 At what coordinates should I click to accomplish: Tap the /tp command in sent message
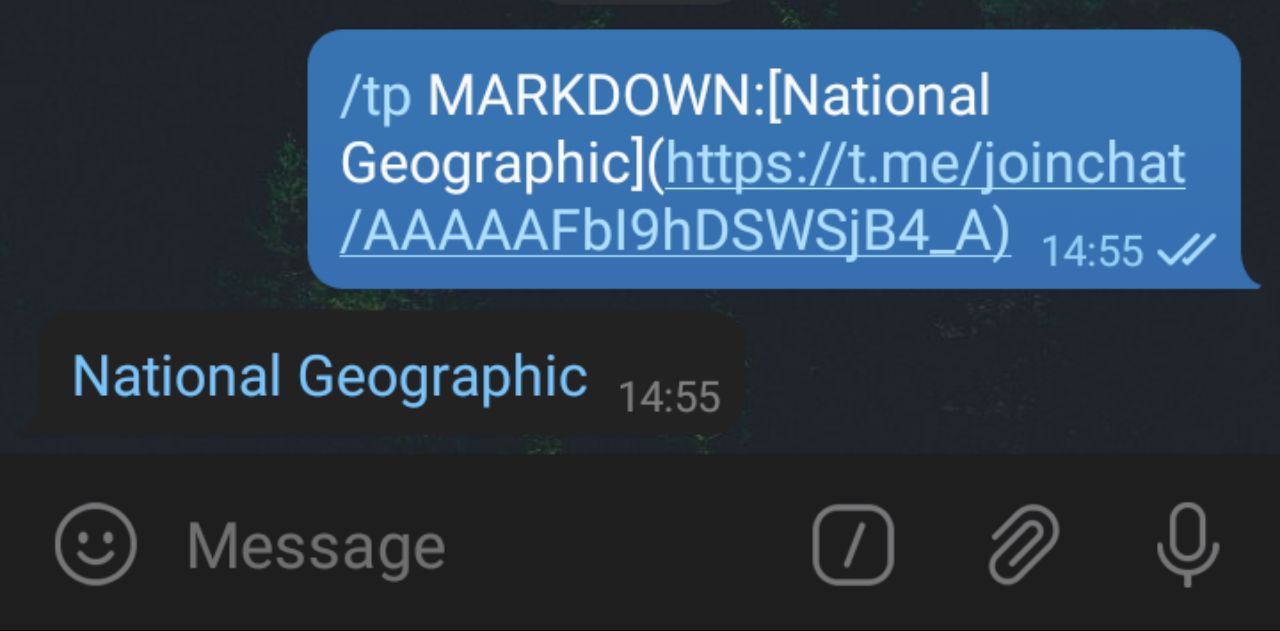(376, 98)
